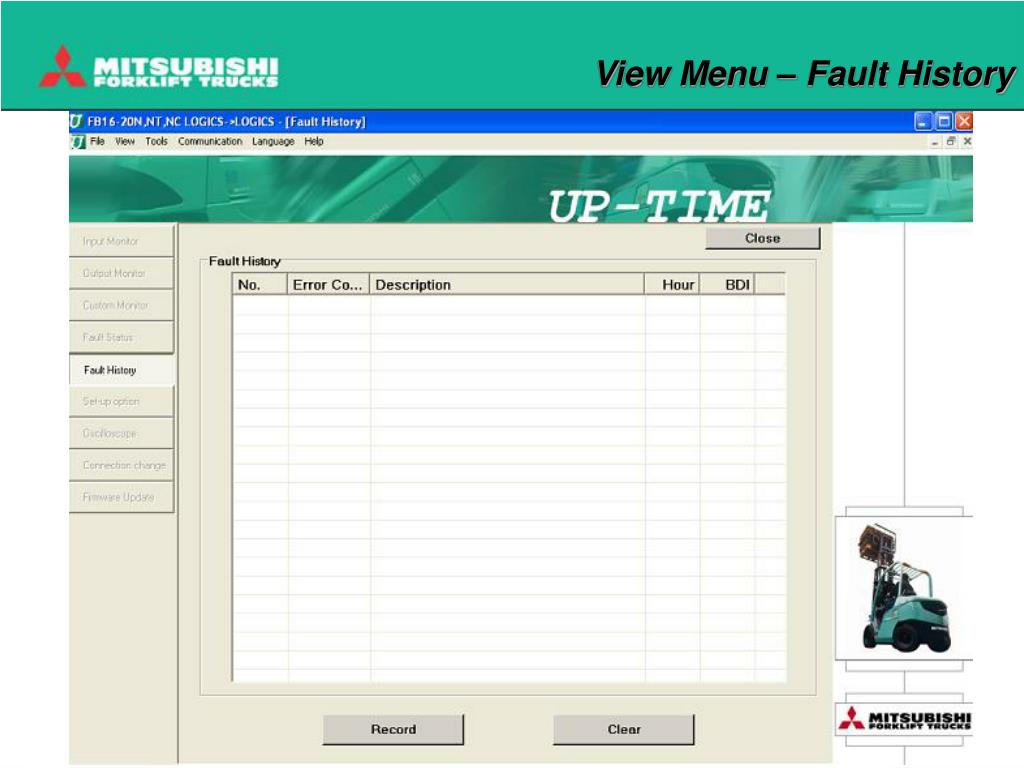Open the Help menu
This screenshot has height=768, width=1024.
click(313, 141)
